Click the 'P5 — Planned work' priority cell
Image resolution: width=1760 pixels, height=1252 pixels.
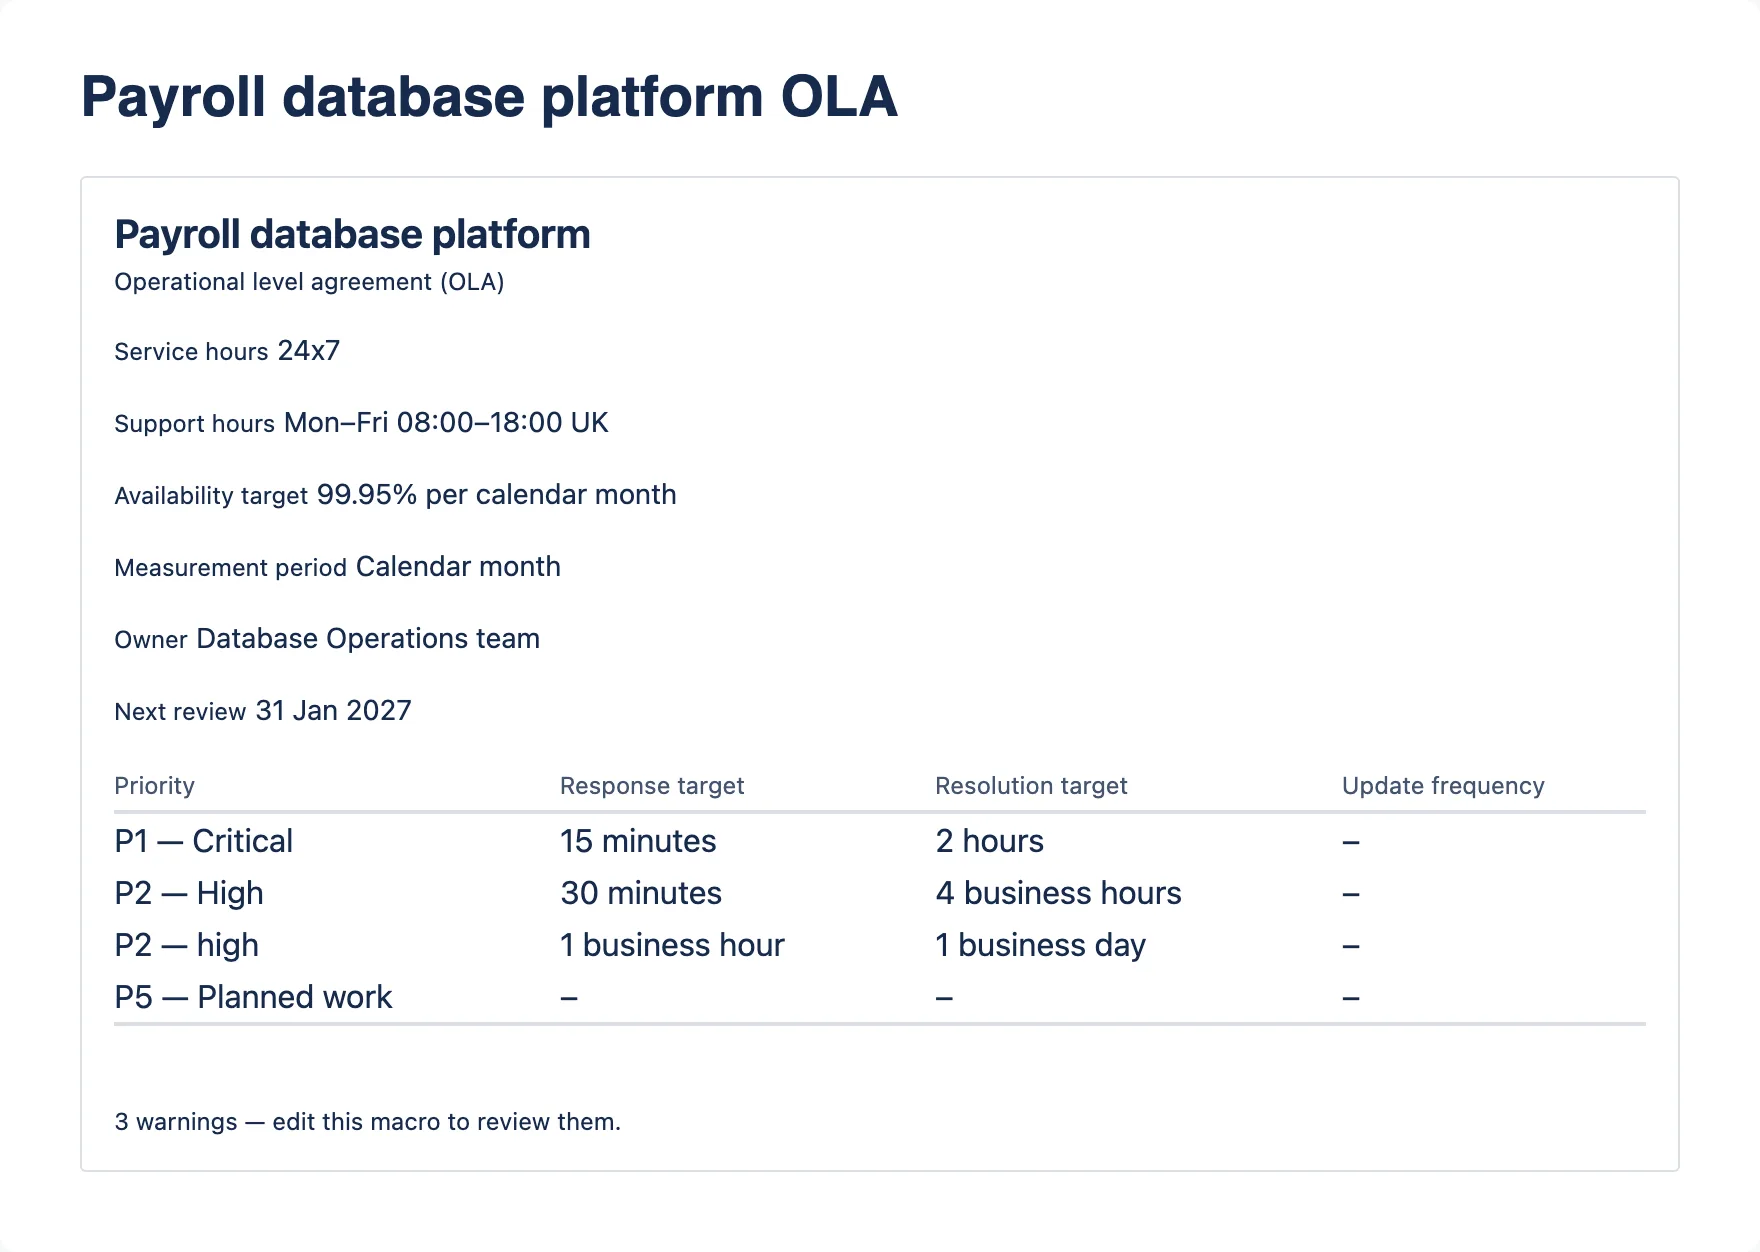coord(253,997)
